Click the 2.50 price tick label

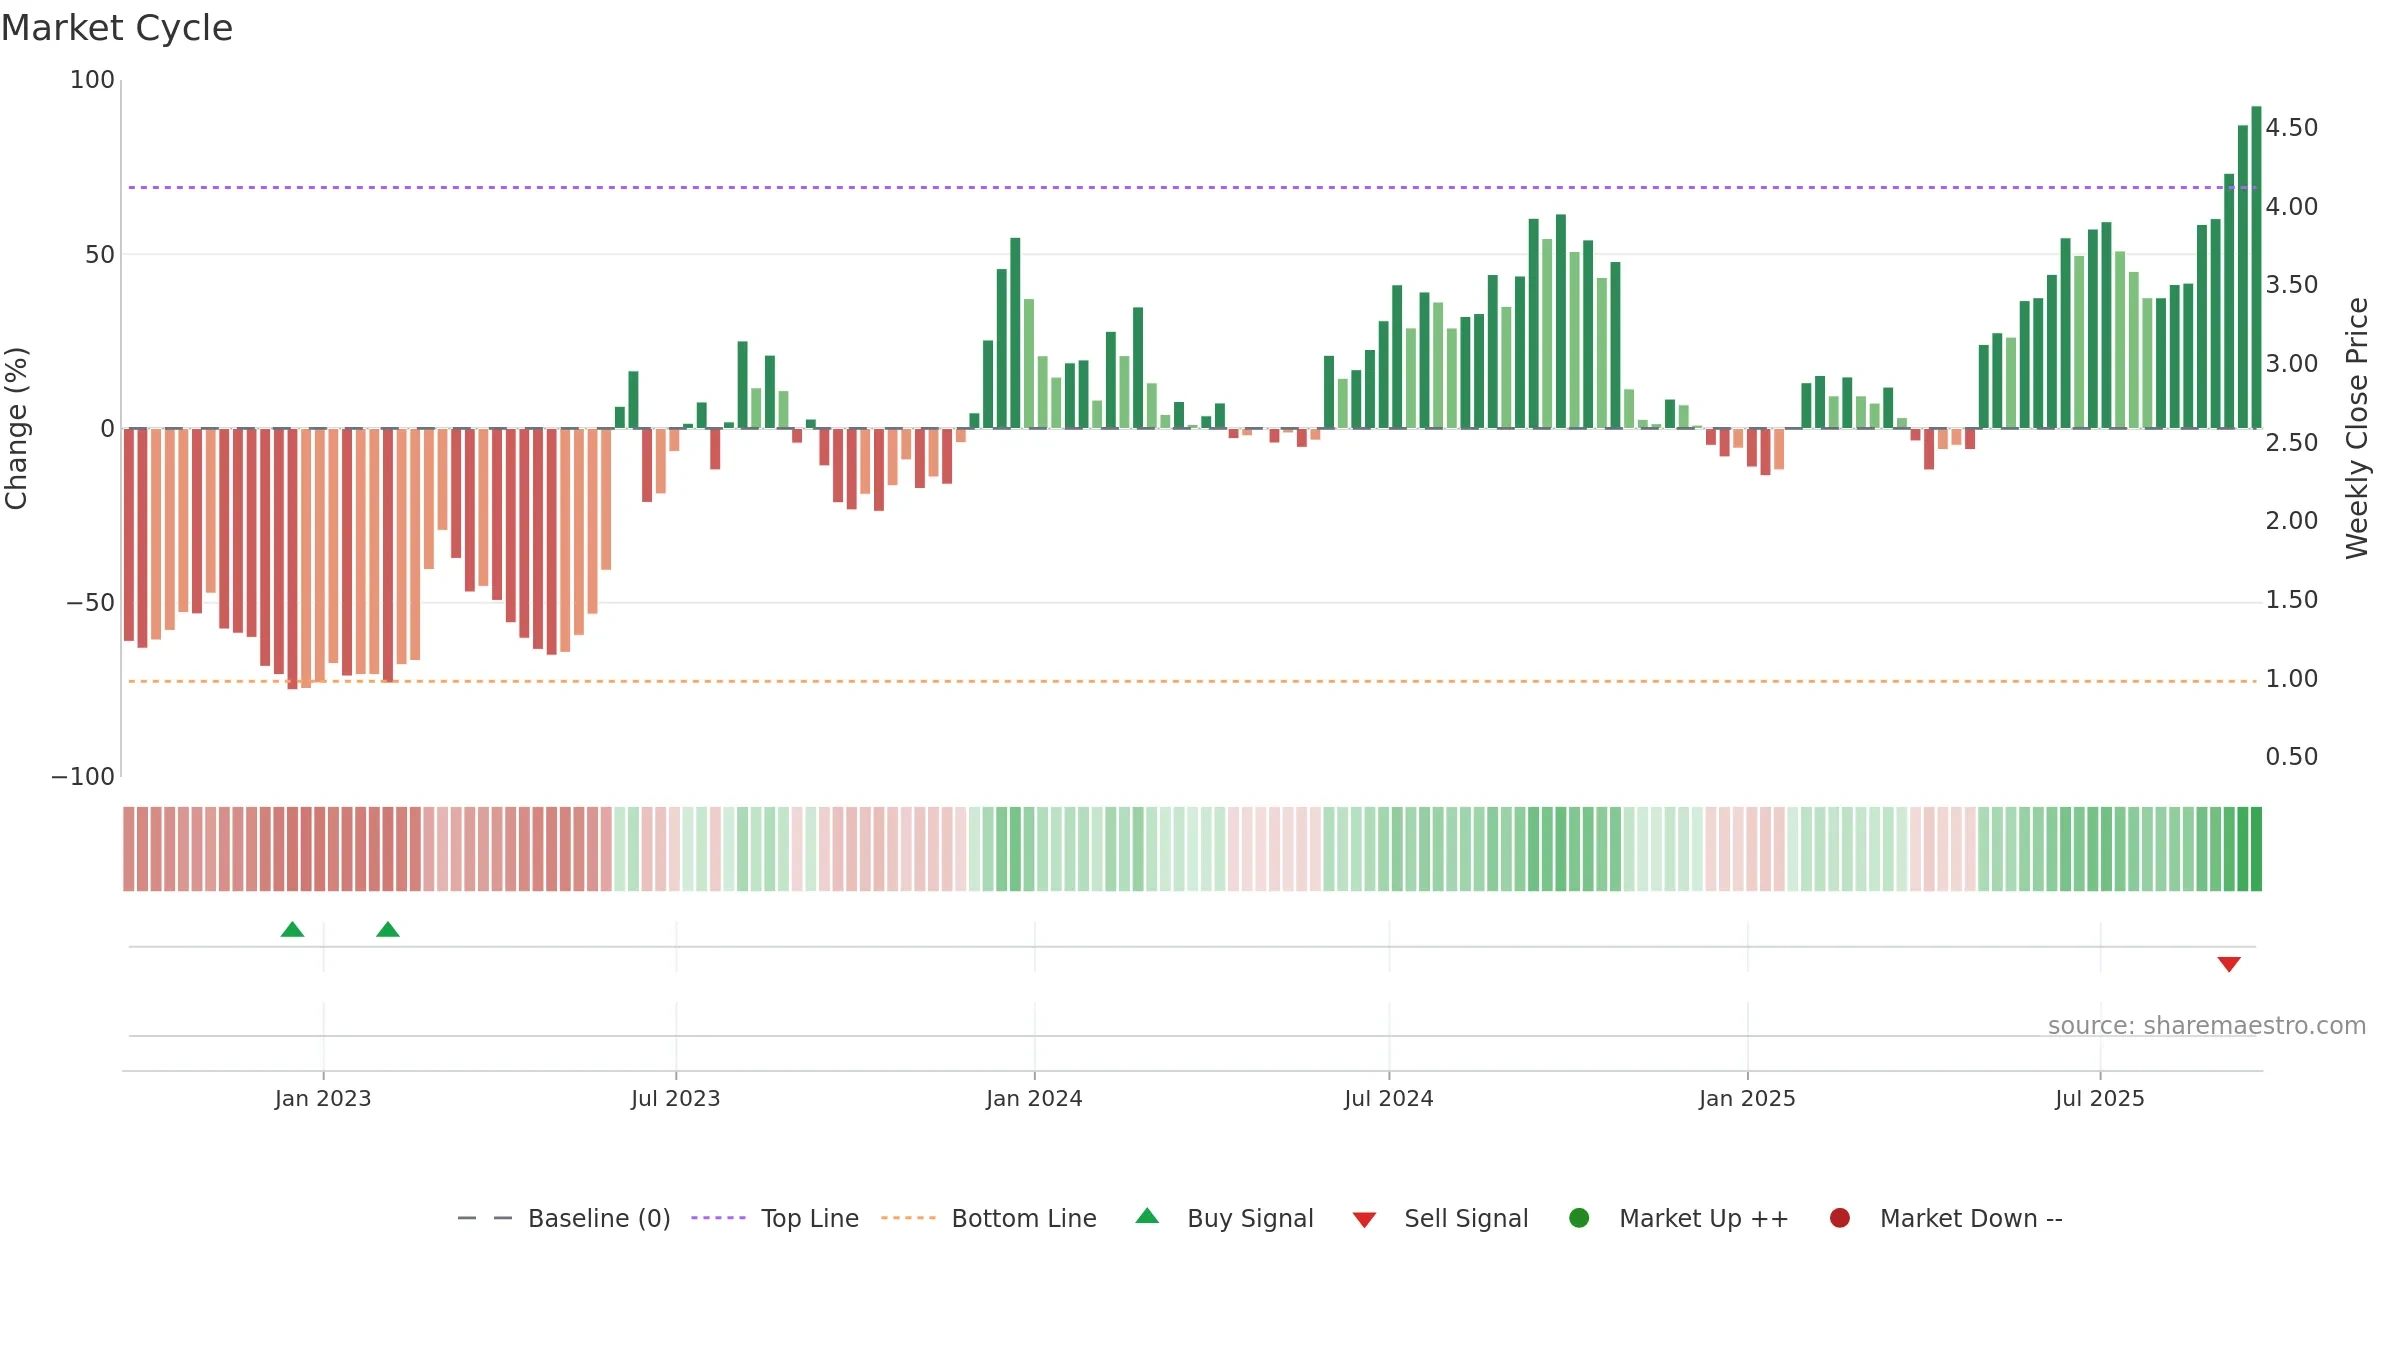pyautogui.click(x=2292, y=442)
